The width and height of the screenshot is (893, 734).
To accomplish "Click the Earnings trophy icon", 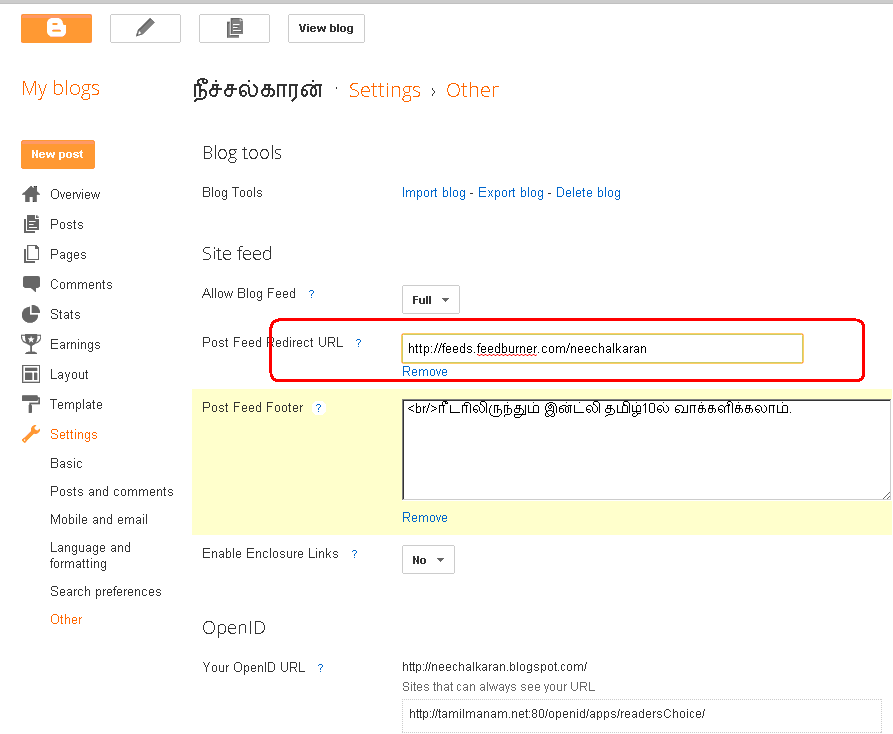I will click(x=31, y=344).
